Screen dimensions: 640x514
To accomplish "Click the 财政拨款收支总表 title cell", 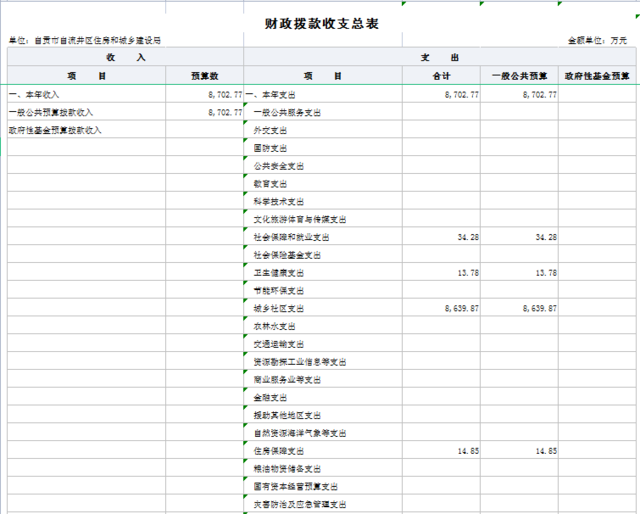I will point(322,23).
